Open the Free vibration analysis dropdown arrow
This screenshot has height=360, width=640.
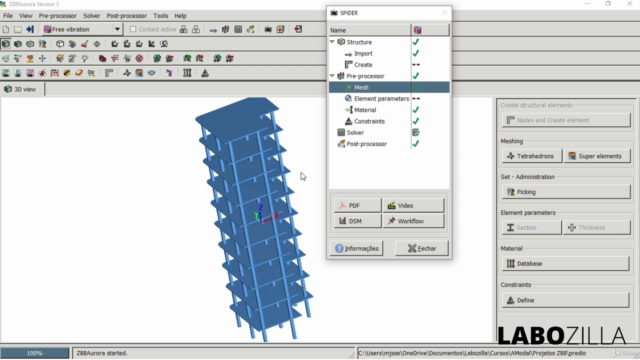pos(117,29)
